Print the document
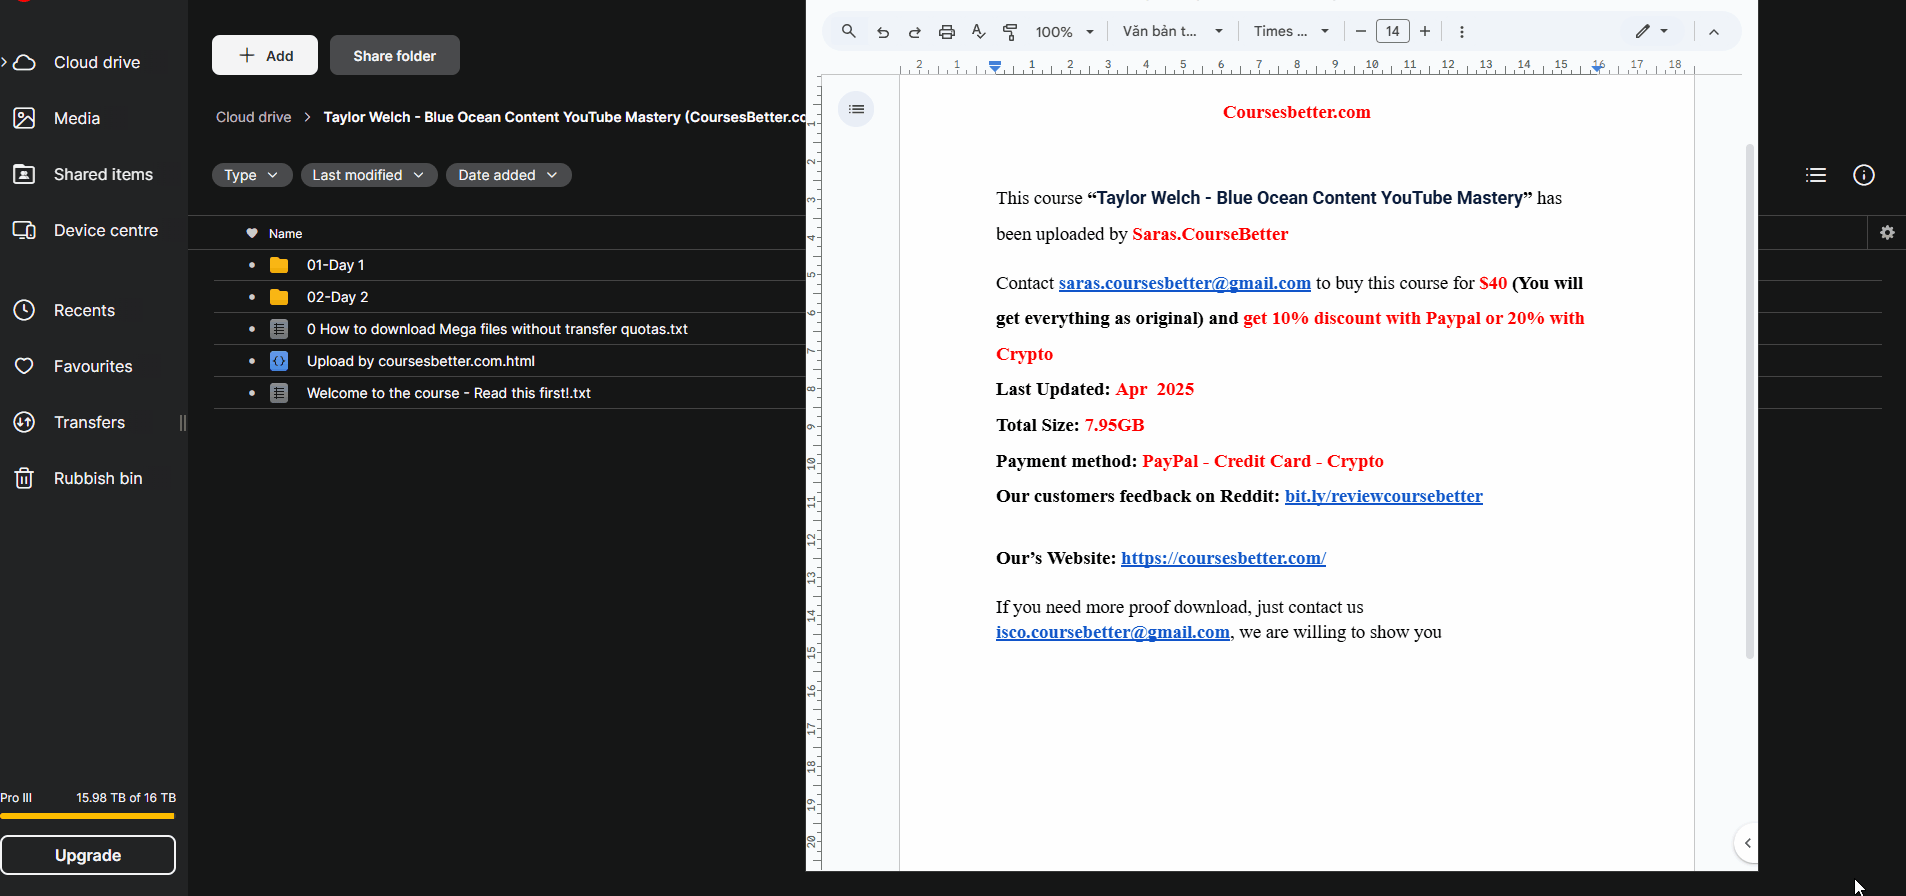1906x896 pixels. coord(947,32)
